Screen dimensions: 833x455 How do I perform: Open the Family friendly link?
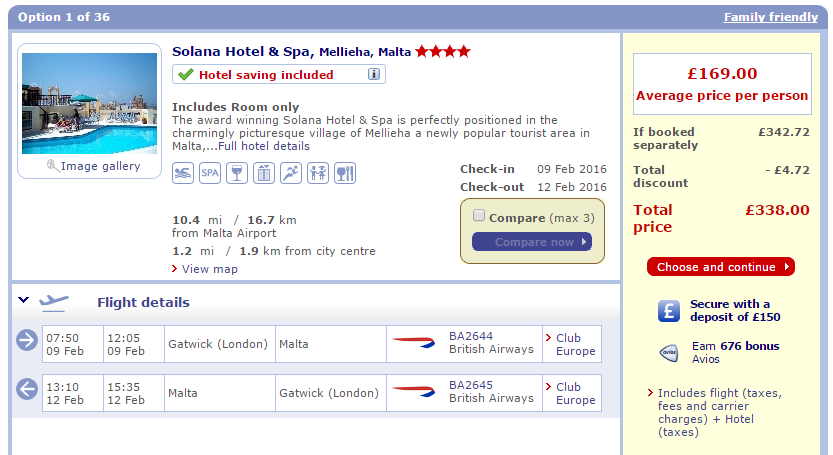pos(771,17)
